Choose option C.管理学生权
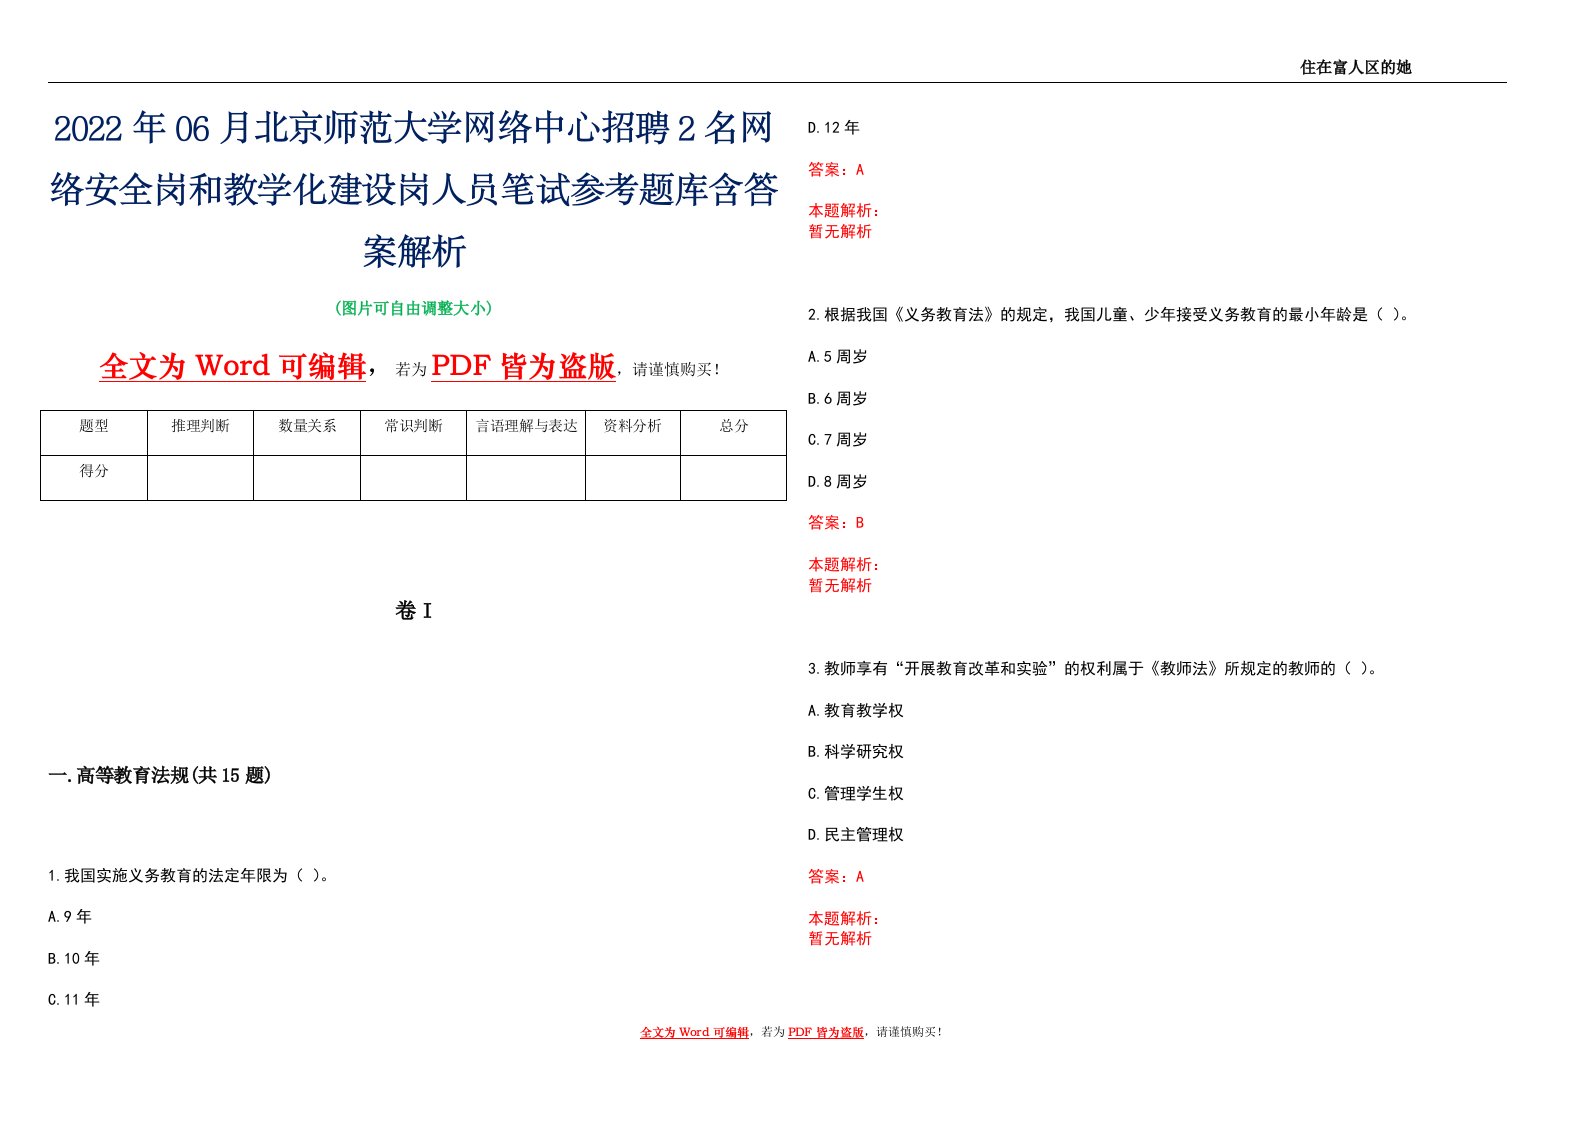1587x1122 pixels. [856, 793]
